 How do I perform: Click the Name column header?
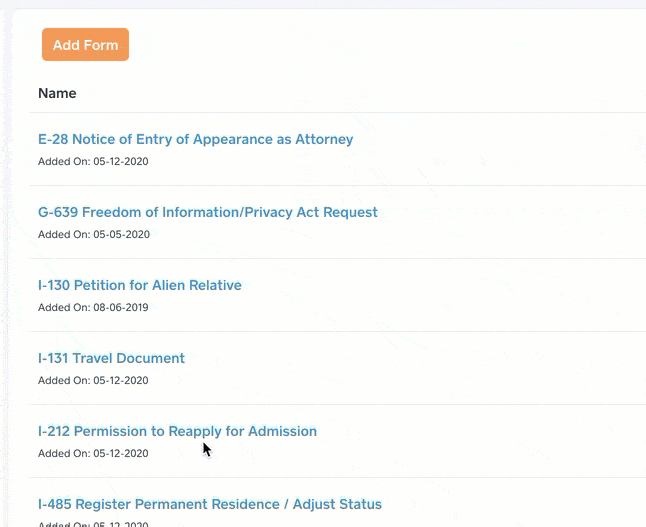[57, 93]
